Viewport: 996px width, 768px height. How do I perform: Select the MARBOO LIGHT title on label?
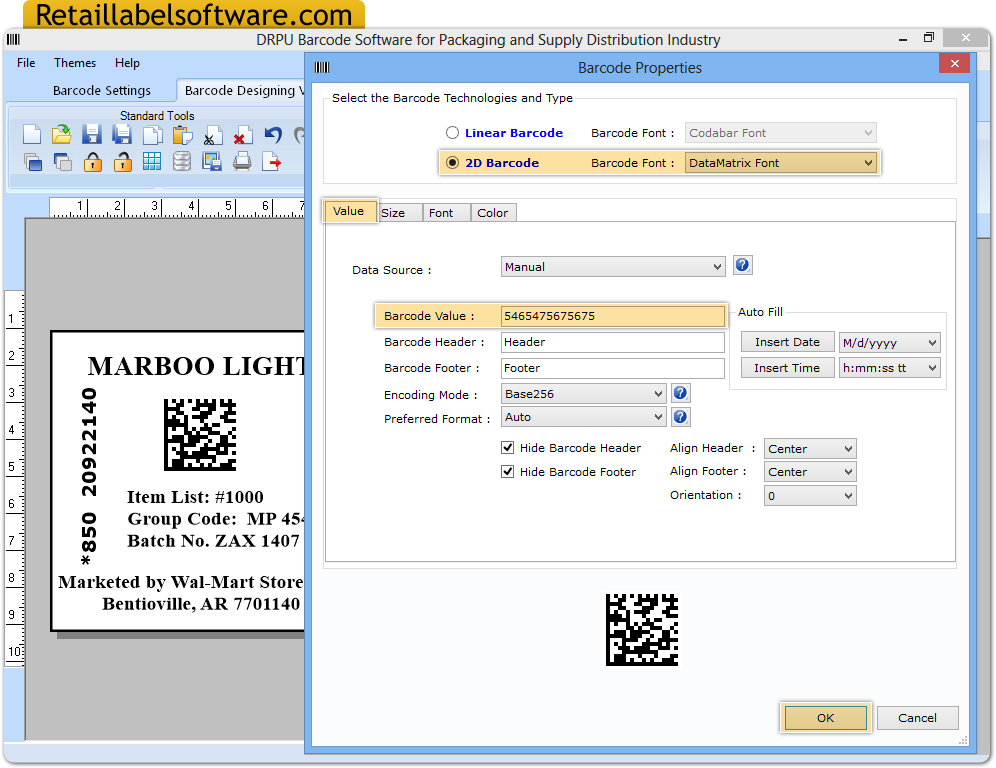pyautogui.click(x=196, y=366)
